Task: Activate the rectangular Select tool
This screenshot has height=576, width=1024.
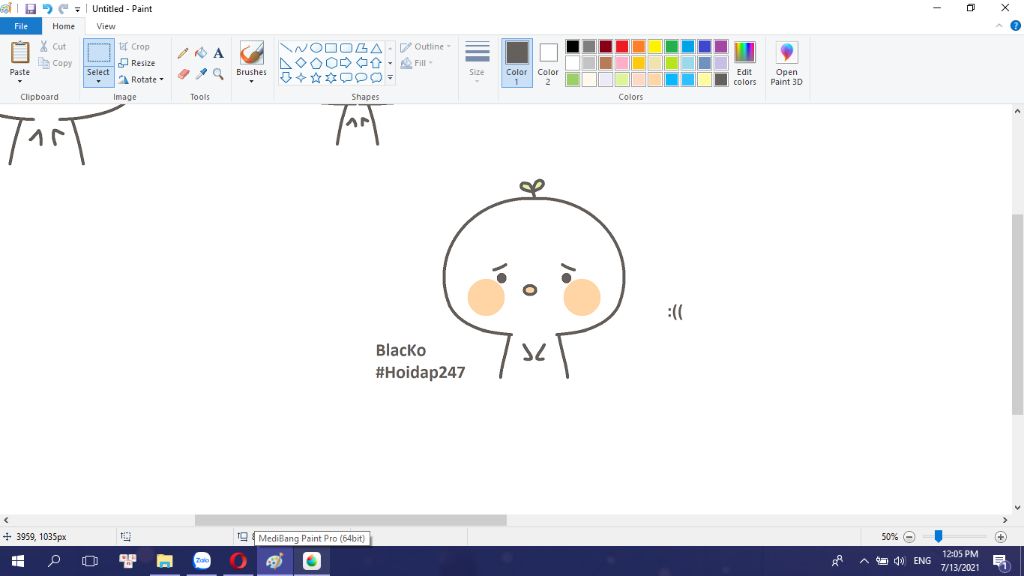Action: pyautogui.click(x=99, y=54)
